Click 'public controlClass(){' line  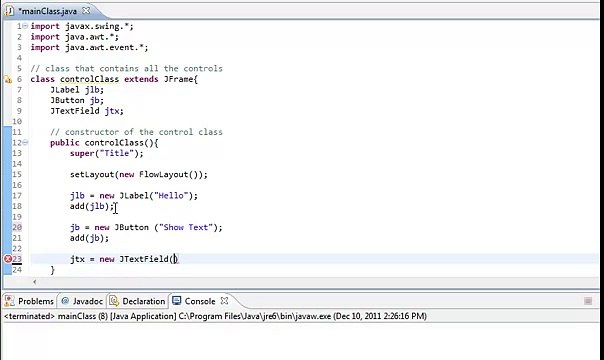[x=104, y=143]
